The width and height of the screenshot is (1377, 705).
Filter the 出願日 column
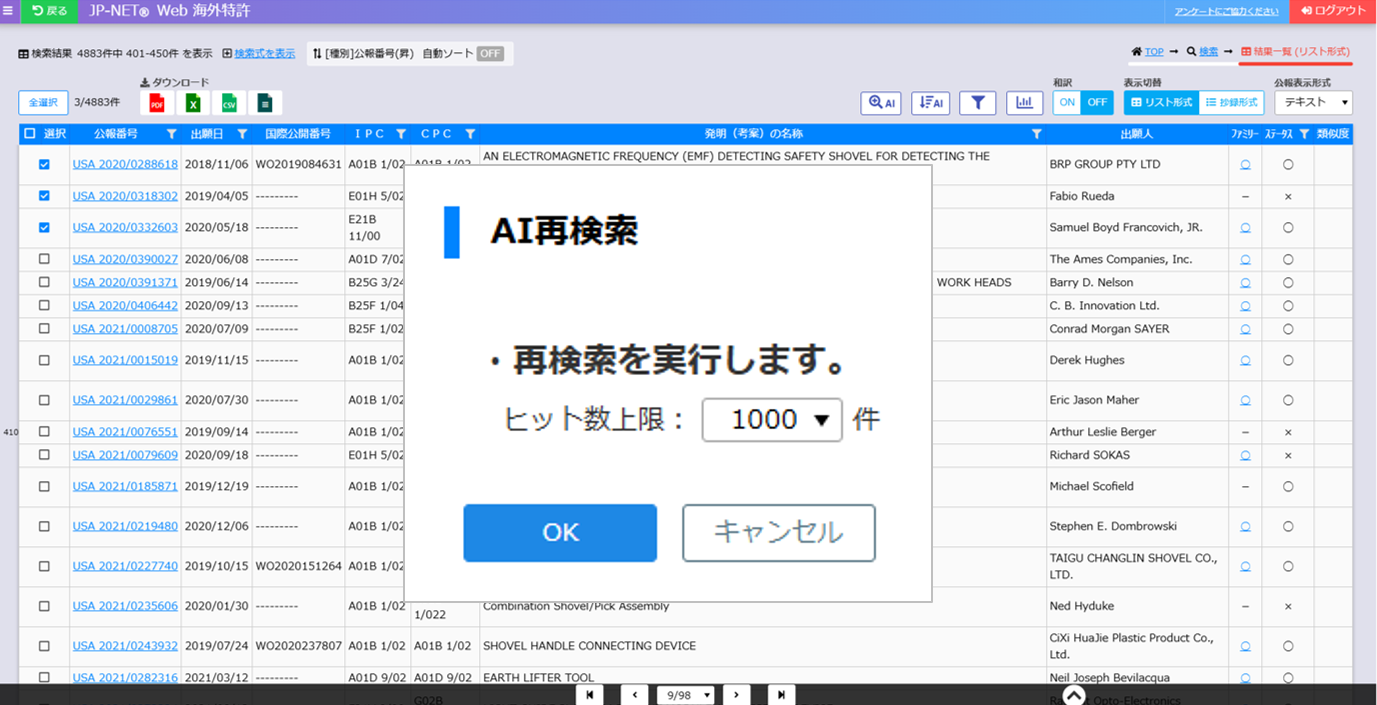242,133
